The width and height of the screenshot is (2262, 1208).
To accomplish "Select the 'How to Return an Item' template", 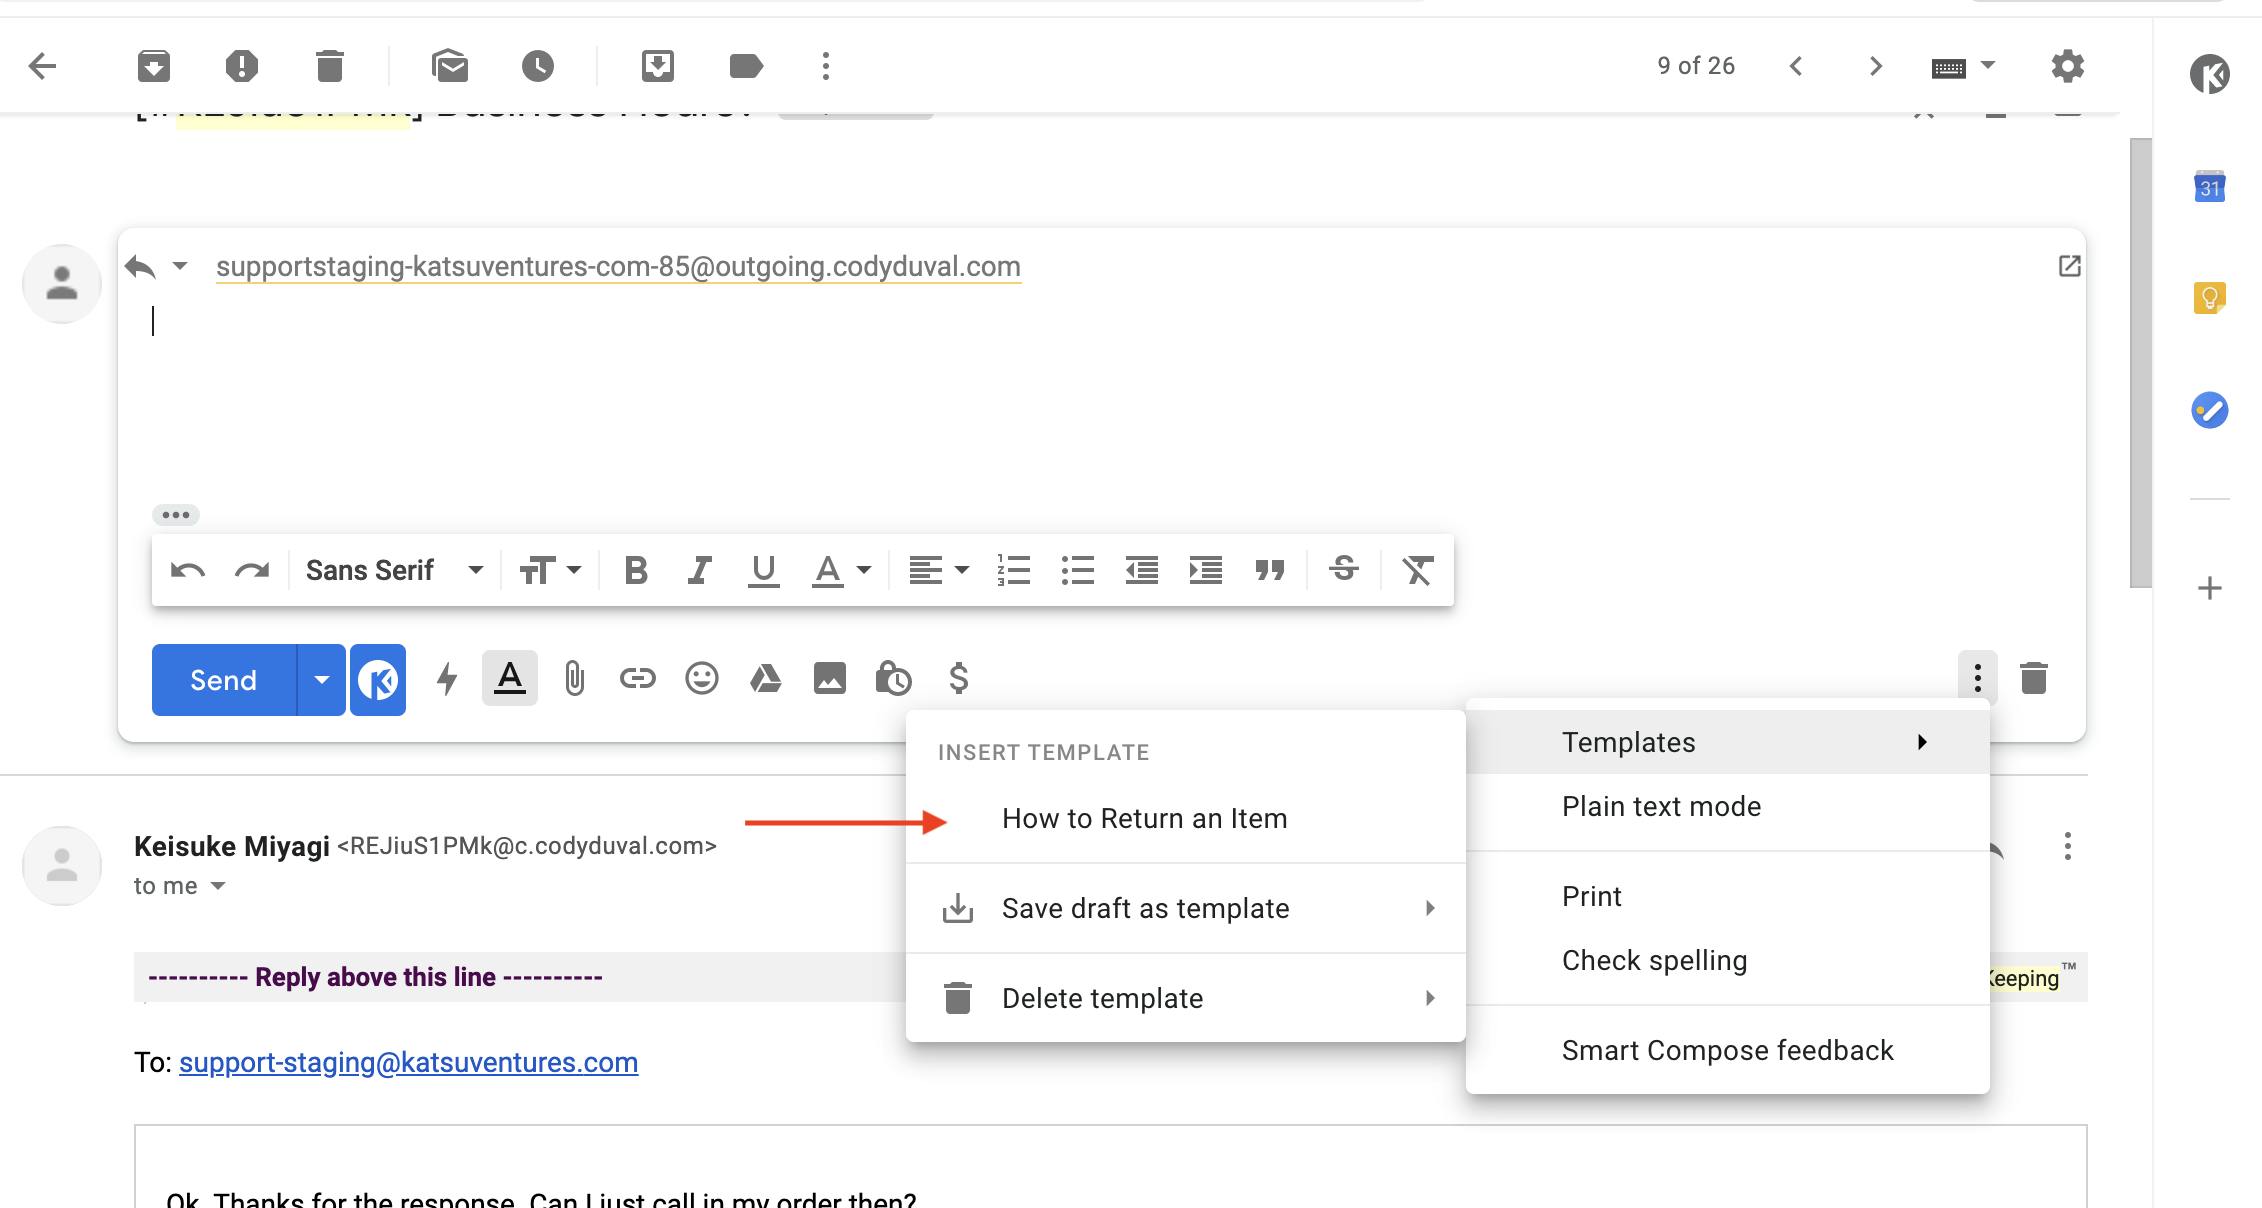I will coord(1146,817).
